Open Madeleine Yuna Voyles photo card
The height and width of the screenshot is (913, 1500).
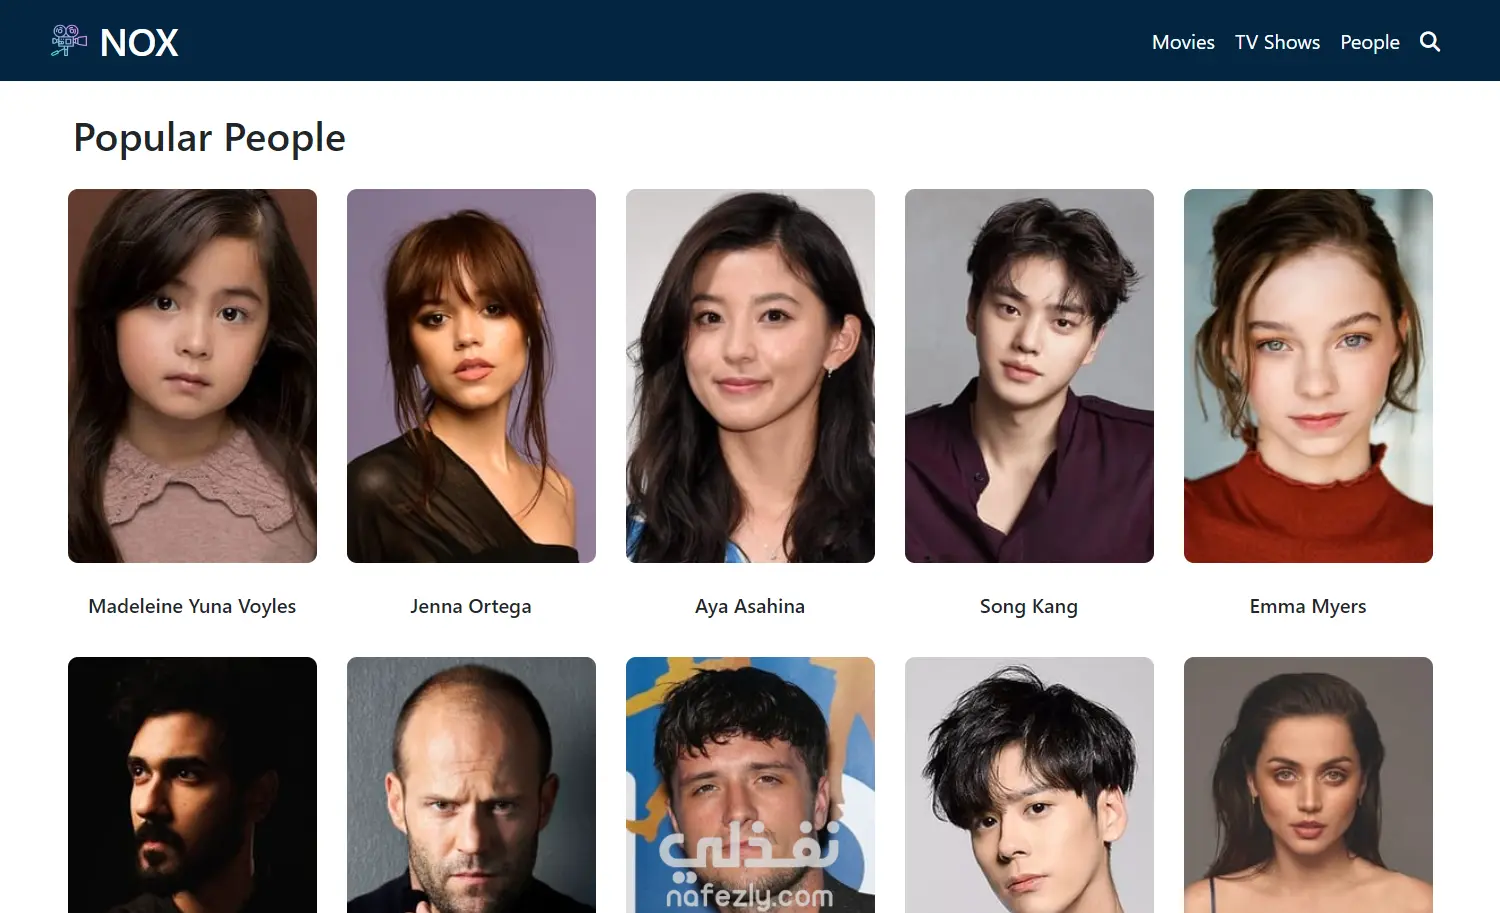[192, 376]
